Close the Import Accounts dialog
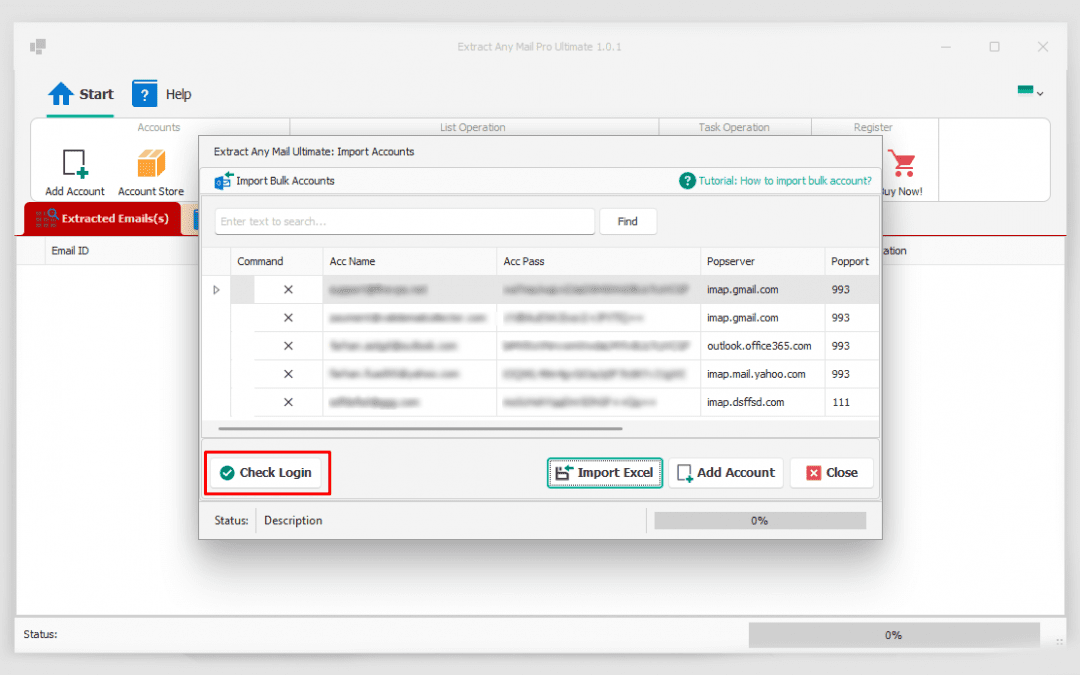 point(831,472)
